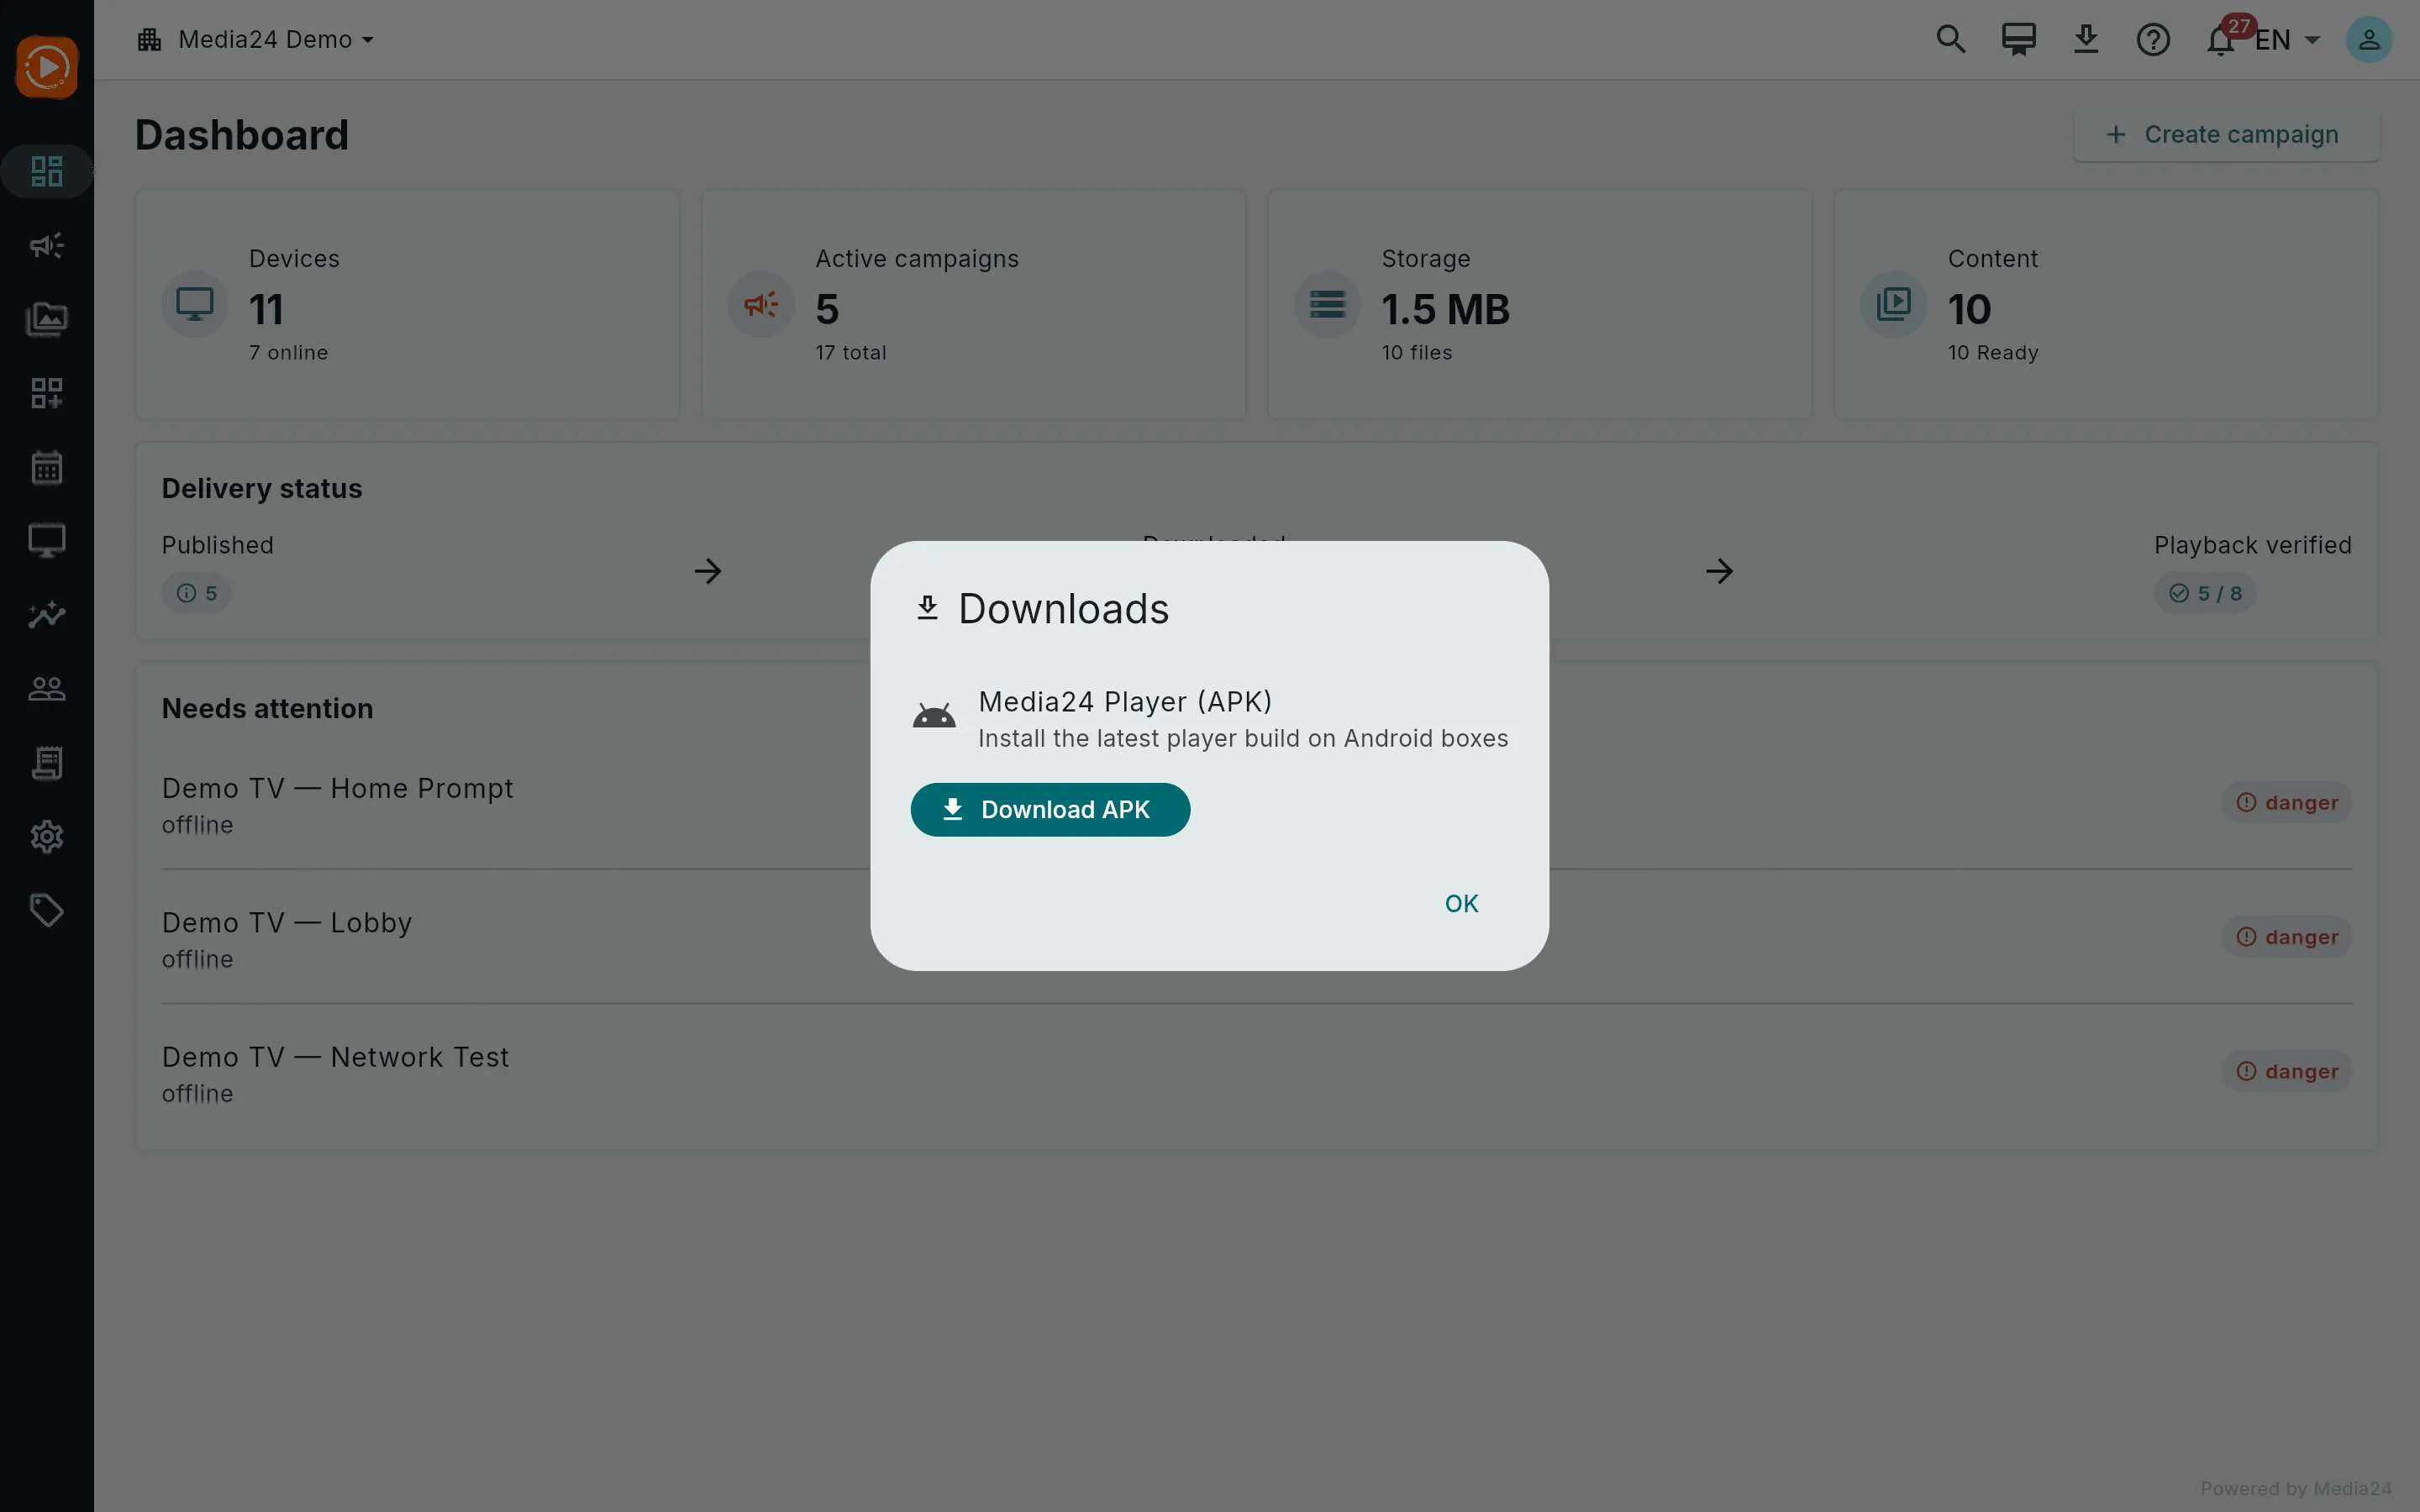Click the '10 Ready' content text

coord(1993,352)
